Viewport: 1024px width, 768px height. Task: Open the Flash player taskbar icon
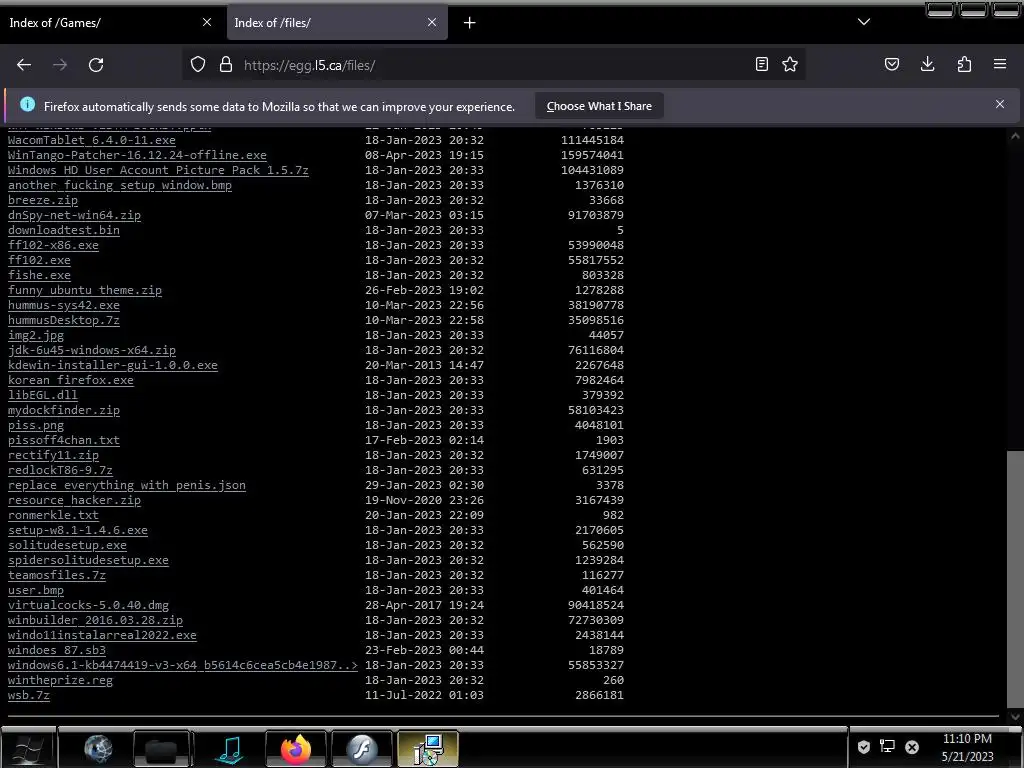361,748
